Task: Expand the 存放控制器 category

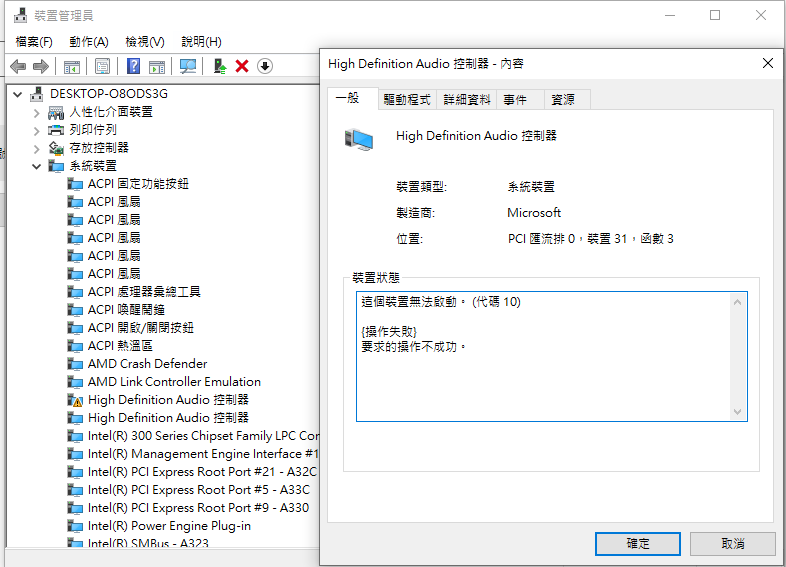Action: click(x=36, y=149)
